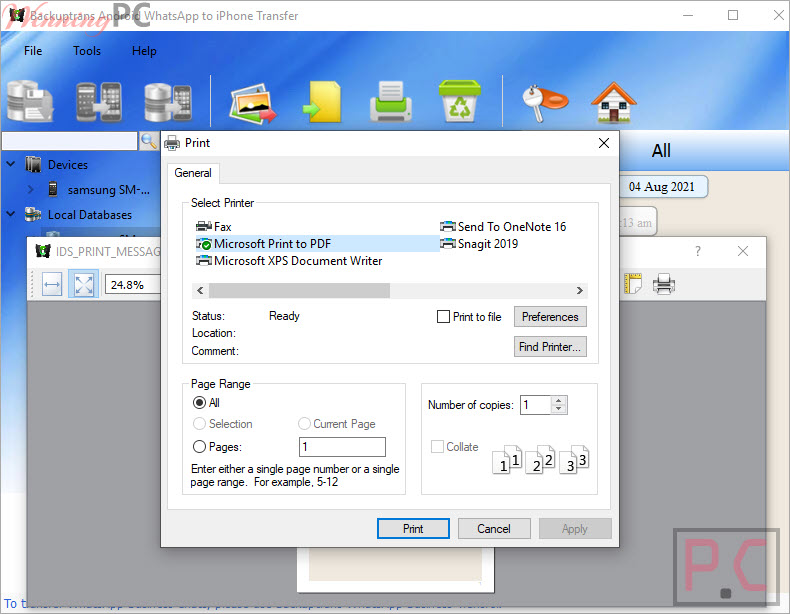790x614 pixels.
Task: Collapse the Local Databases tree node
Action: tap(11, 214)
